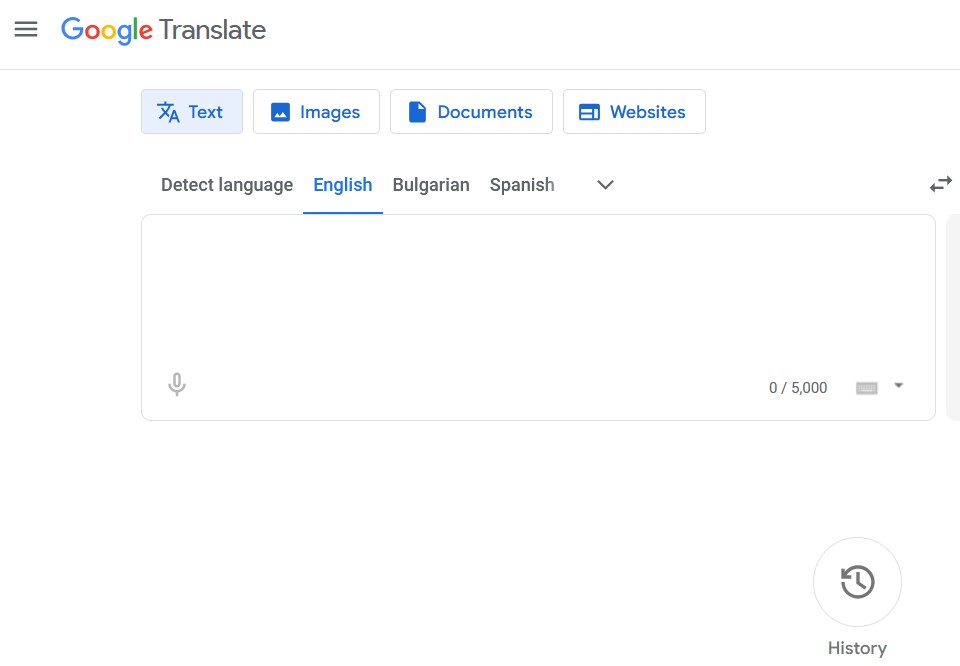Switch to Websites translation mode
Screen dimensions: 960x666
pyautogui.click(x=634, y=112)
